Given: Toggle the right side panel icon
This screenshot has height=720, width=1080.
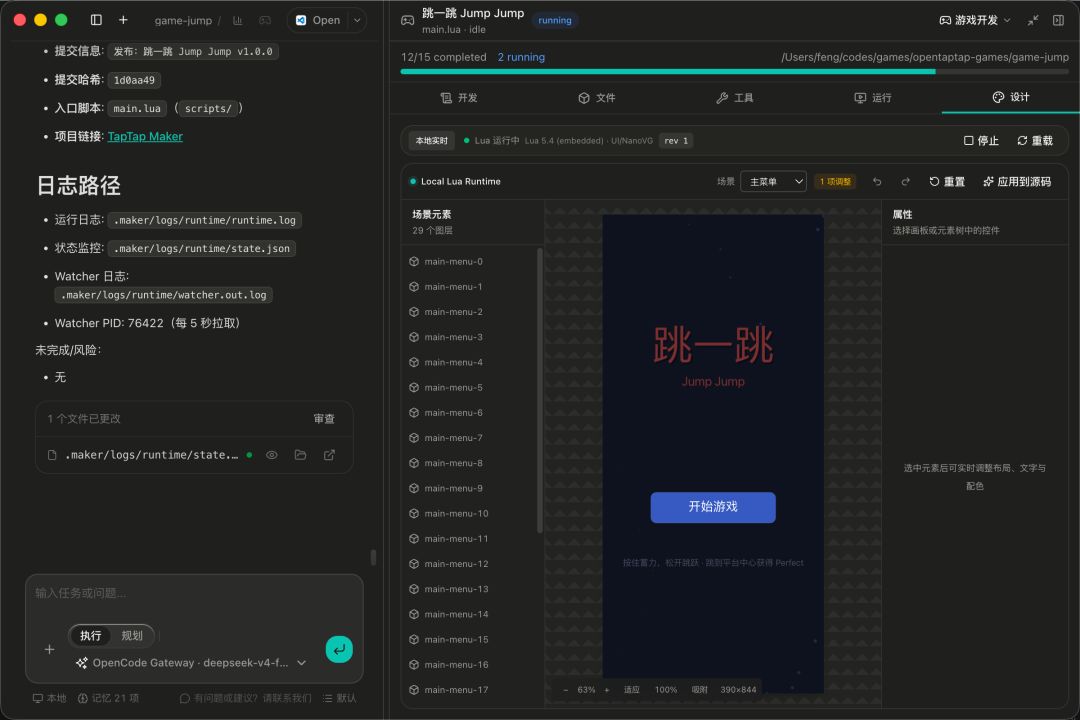Looking at the screenshot, I should 1059,20.
